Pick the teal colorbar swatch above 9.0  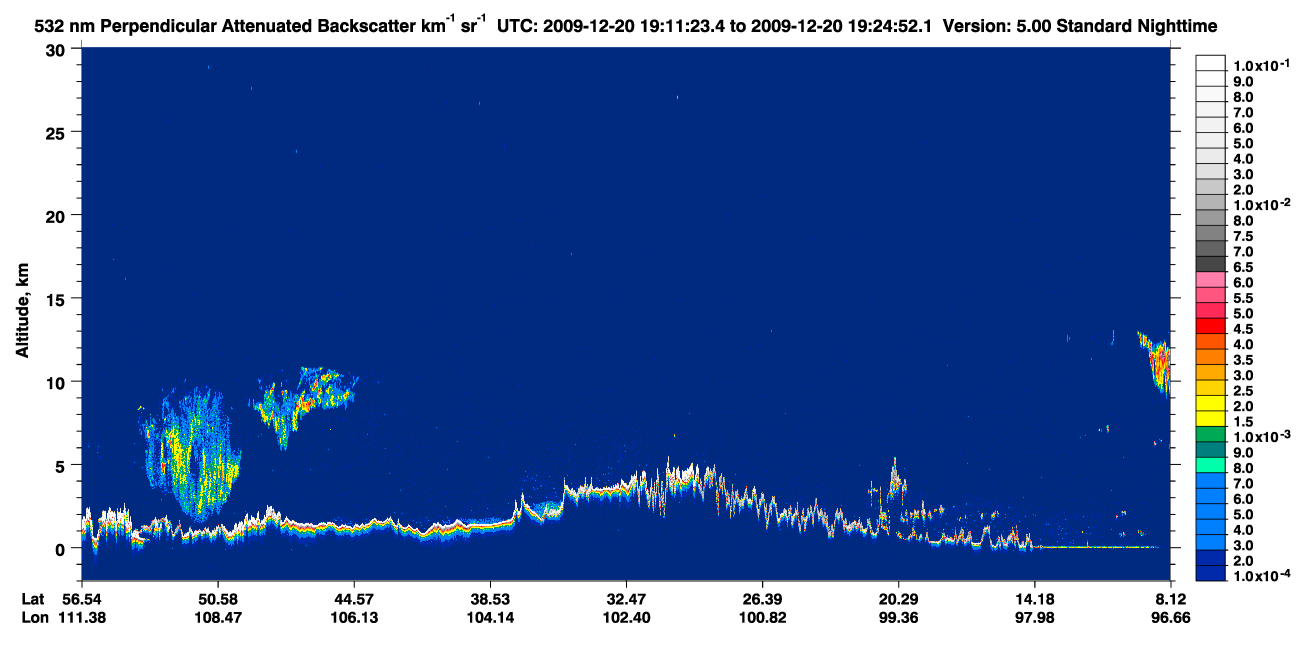(1210, 450)
